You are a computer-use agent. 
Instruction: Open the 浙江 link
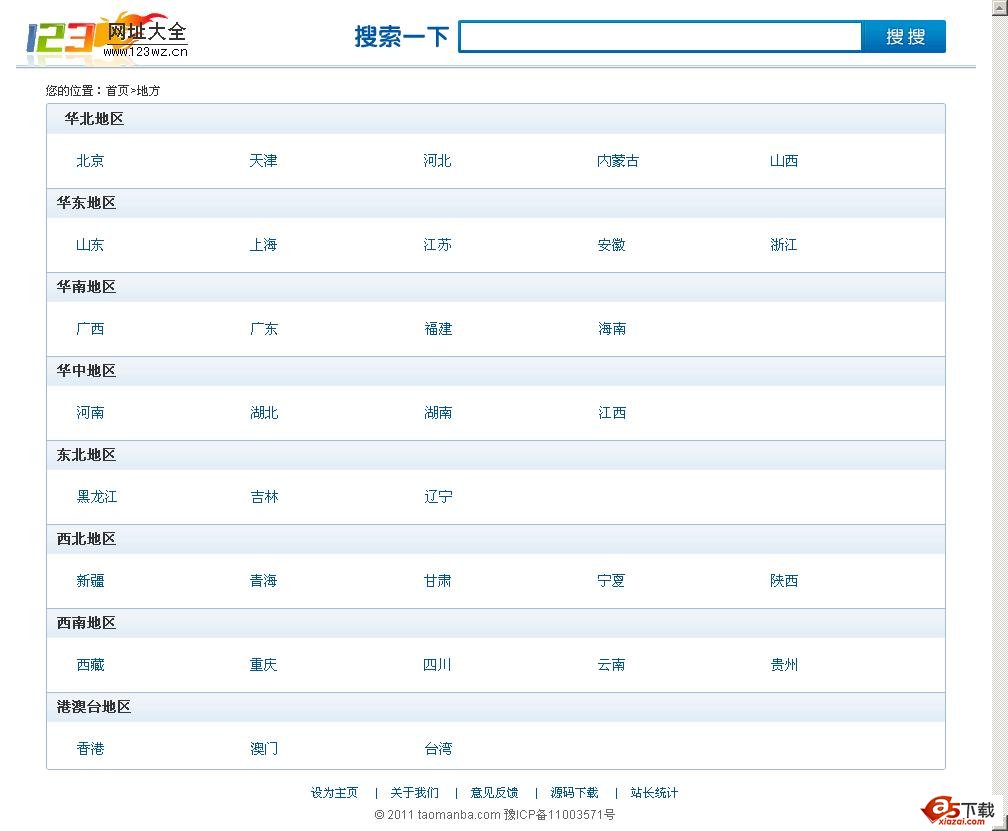(x=784, y=245)
